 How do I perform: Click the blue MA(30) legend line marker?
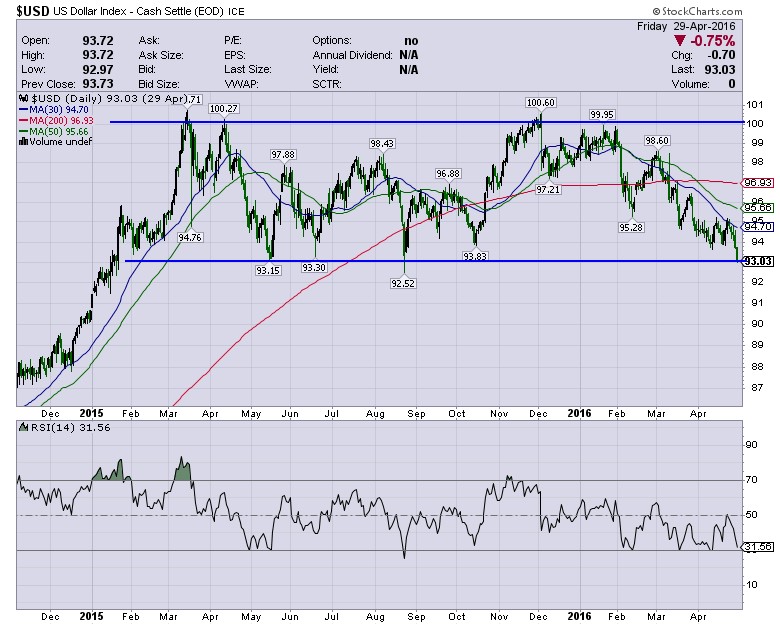[22, 111]
